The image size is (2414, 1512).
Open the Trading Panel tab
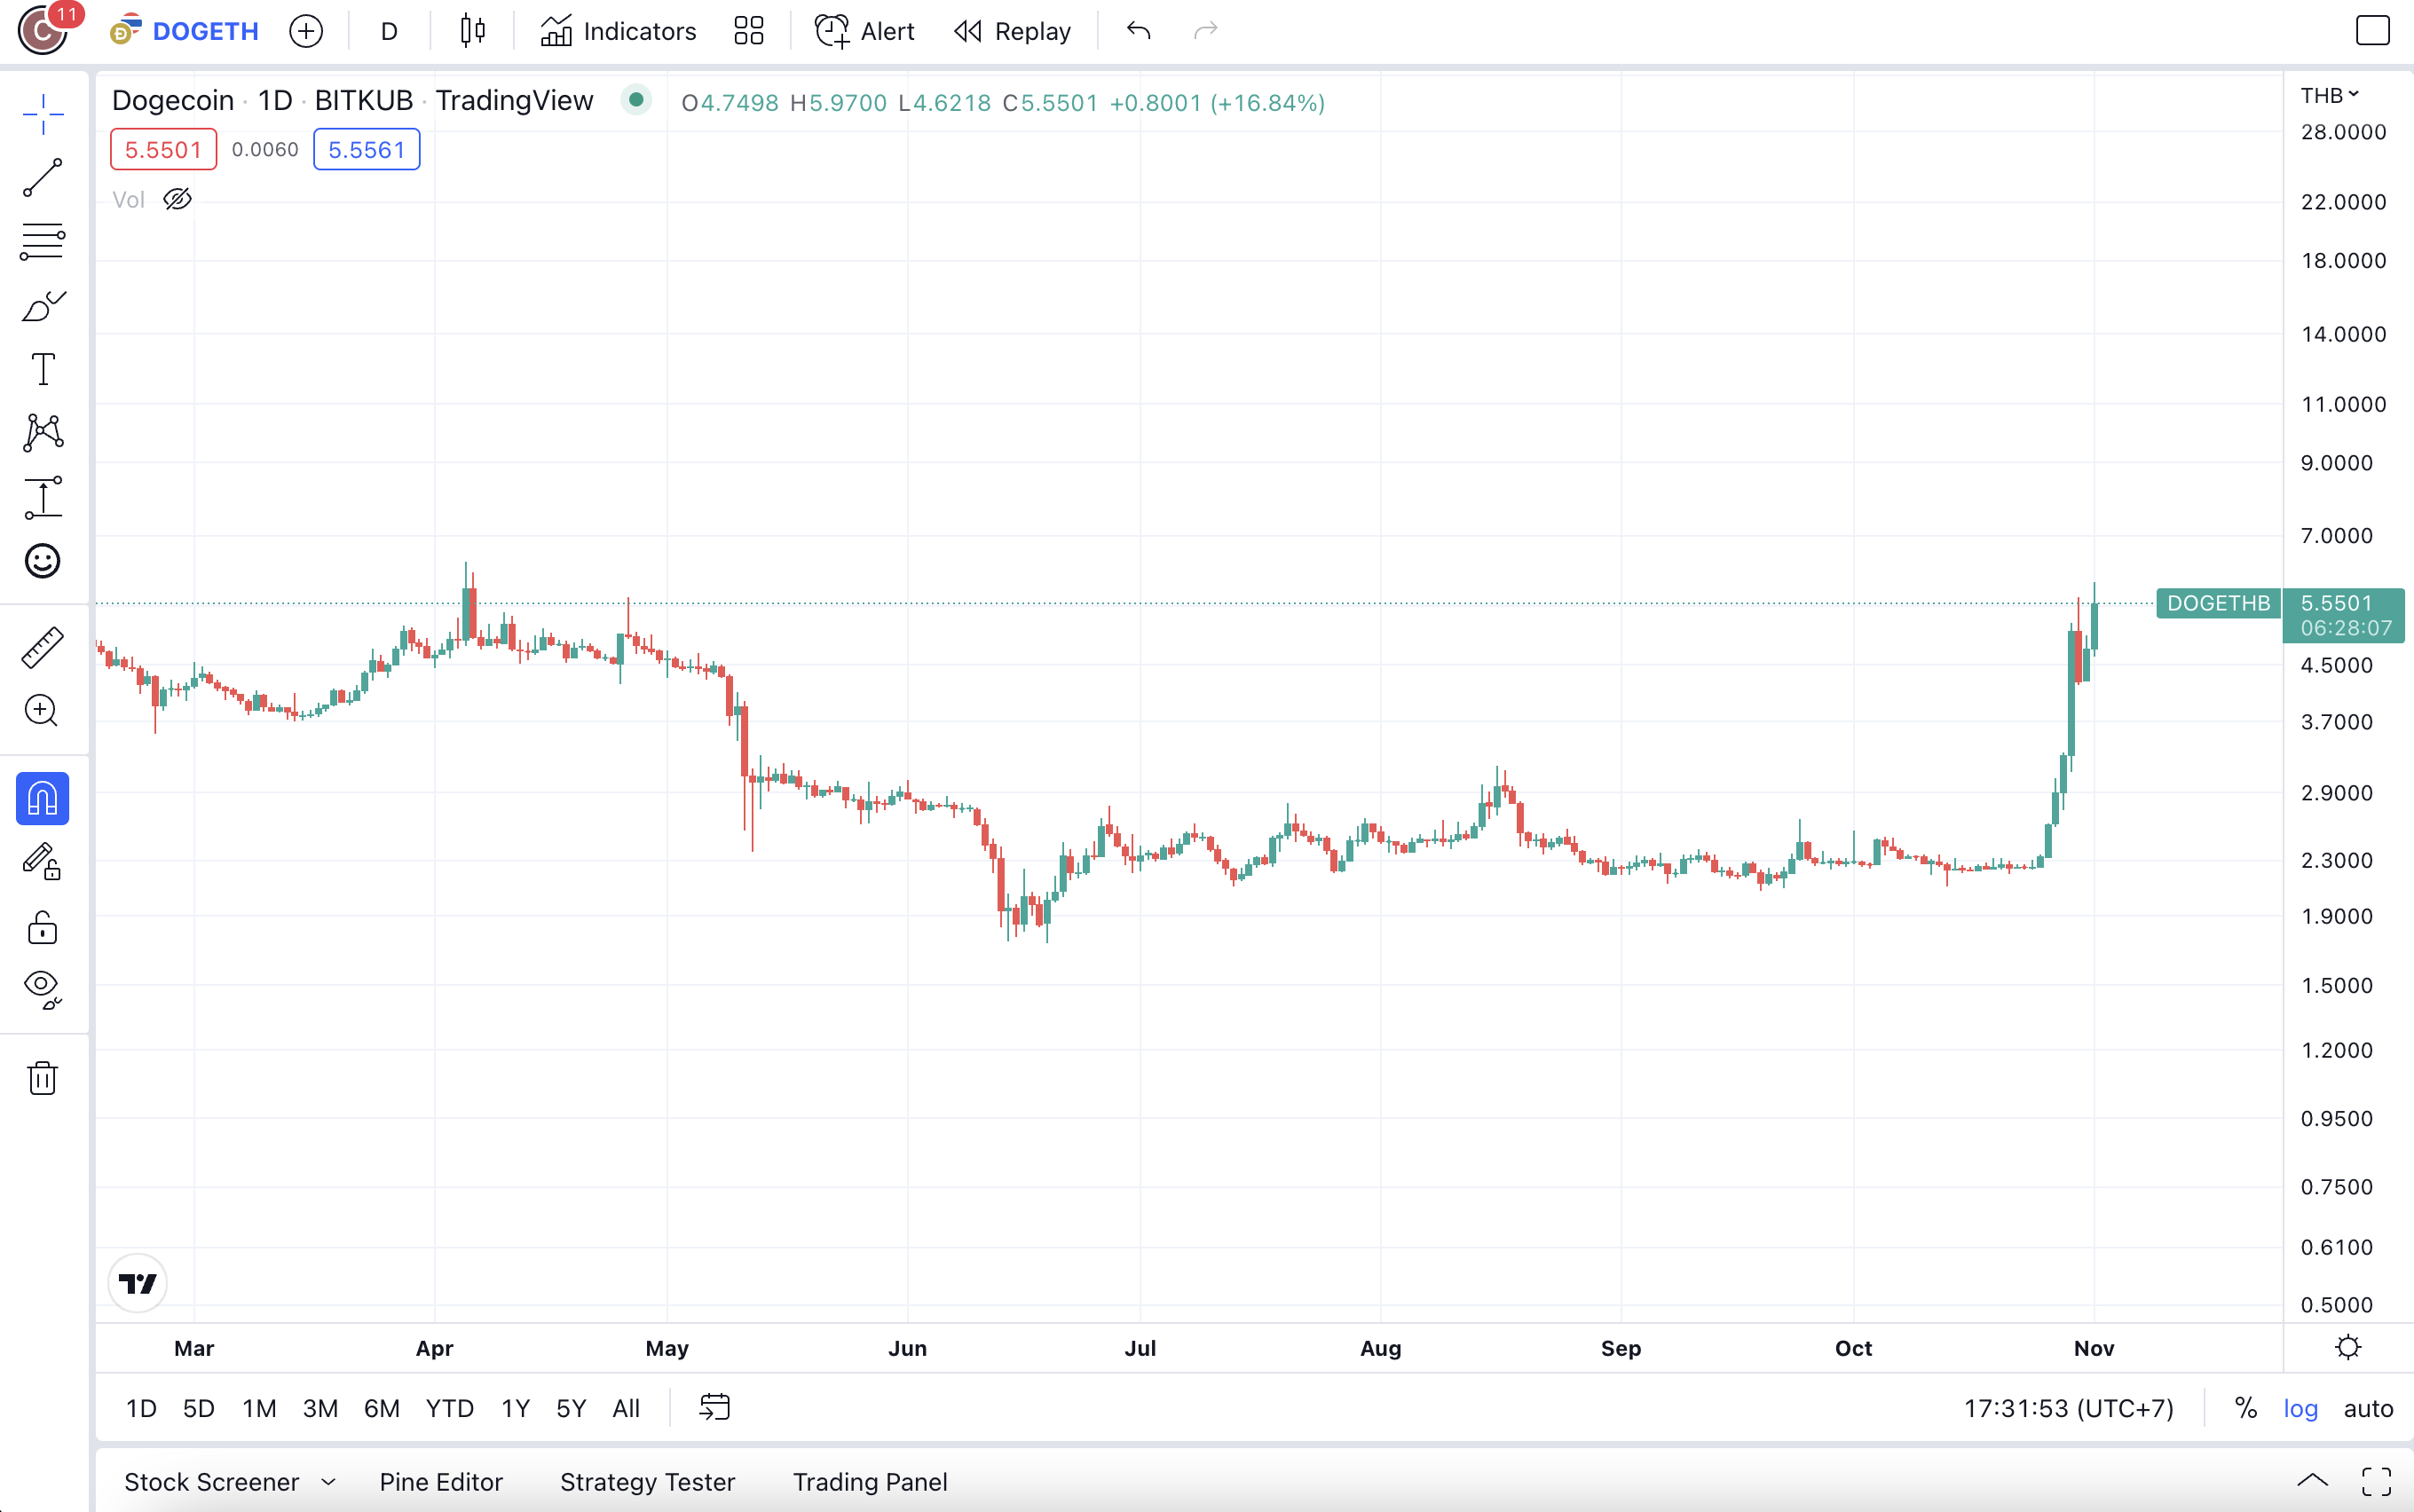pyautogui.click(x=870, y=1481)
